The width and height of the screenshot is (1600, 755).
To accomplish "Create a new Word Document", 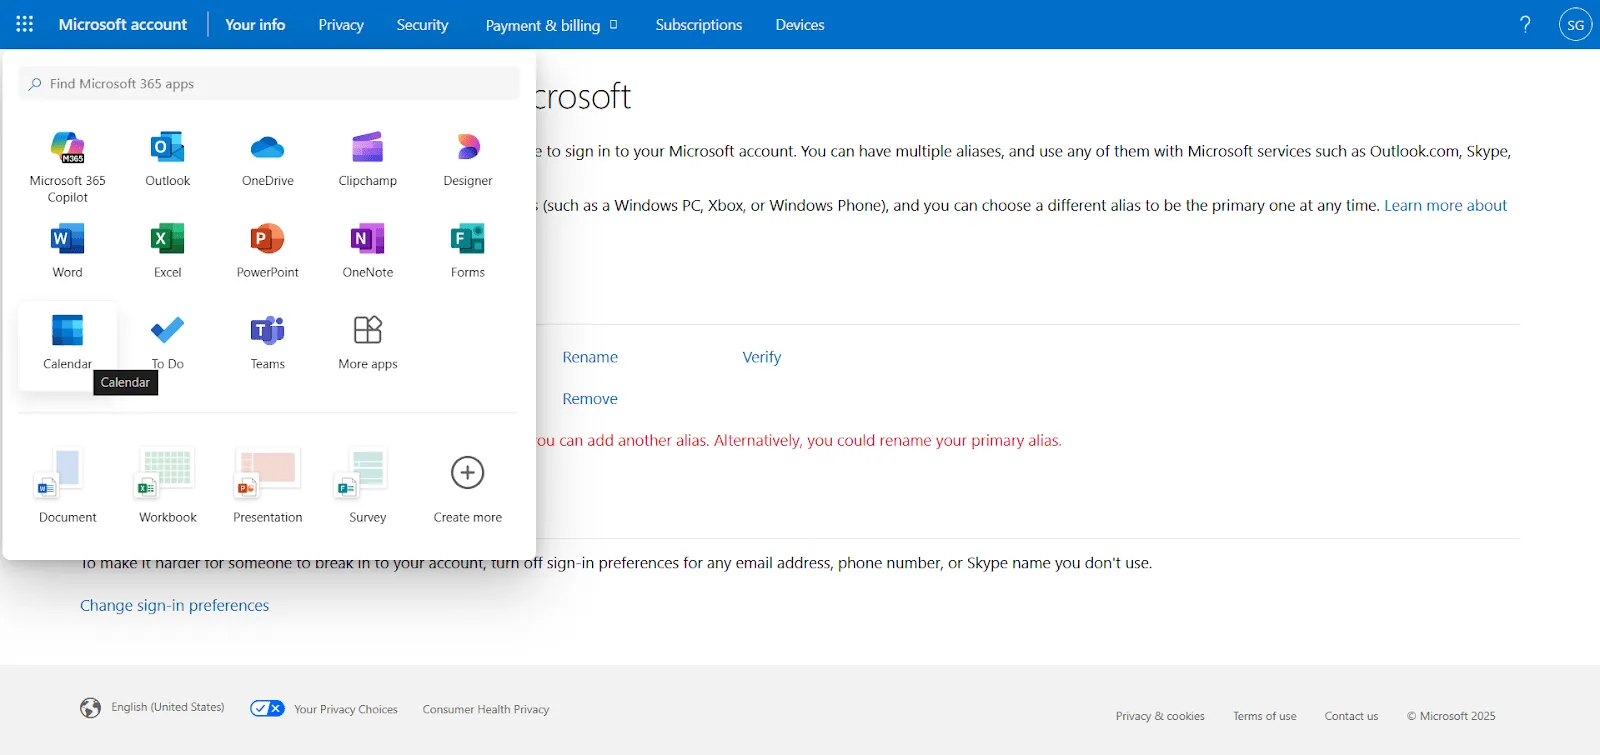I will point(67,486).
